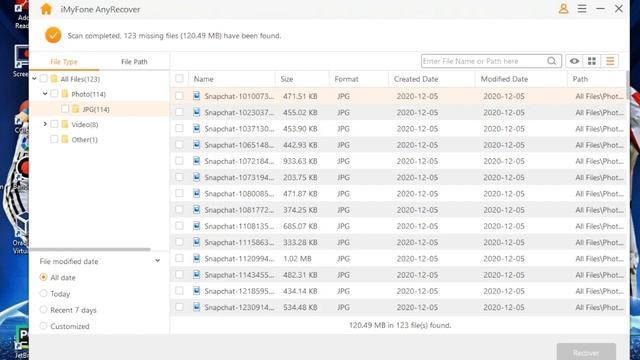
Task: Tick checkbox for Snapchat-1010073 row
Action: point(179,96)
